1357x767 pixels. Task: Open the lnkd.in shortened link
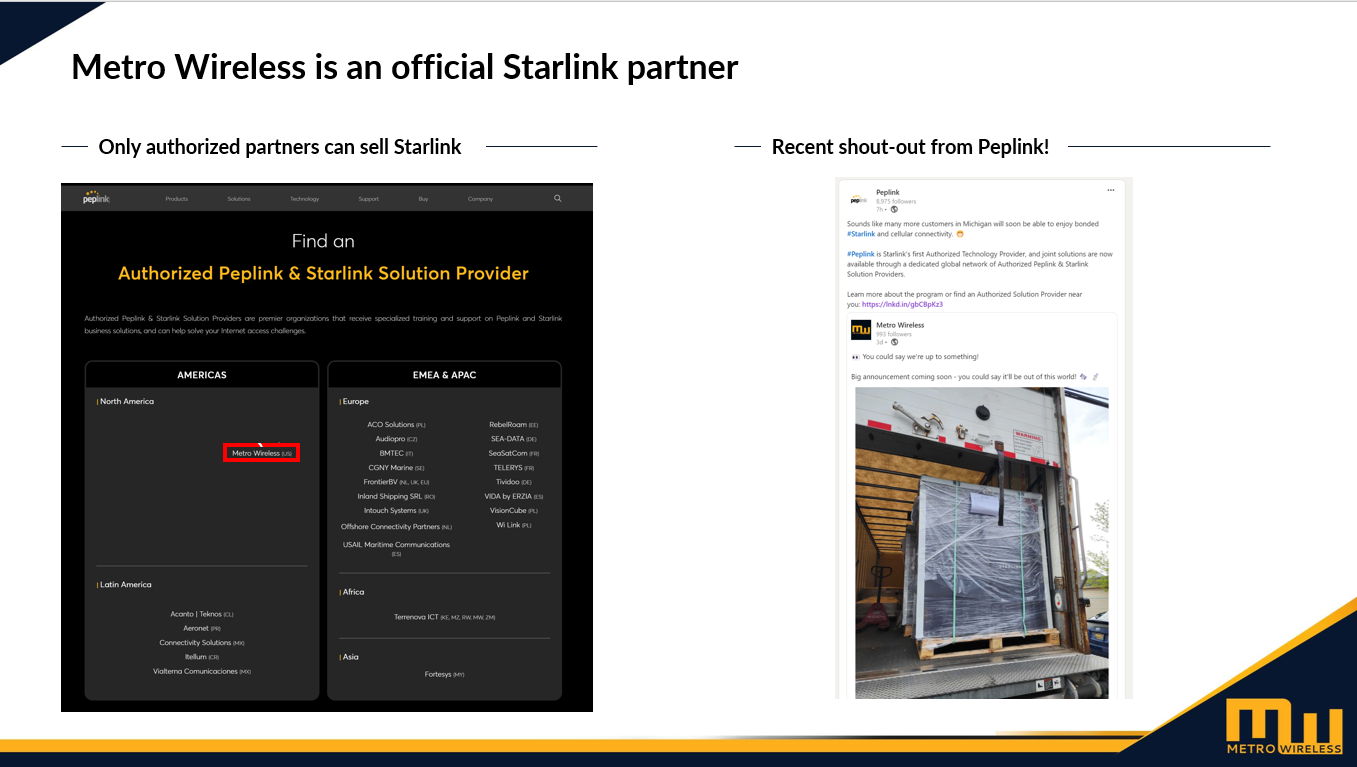902,304
